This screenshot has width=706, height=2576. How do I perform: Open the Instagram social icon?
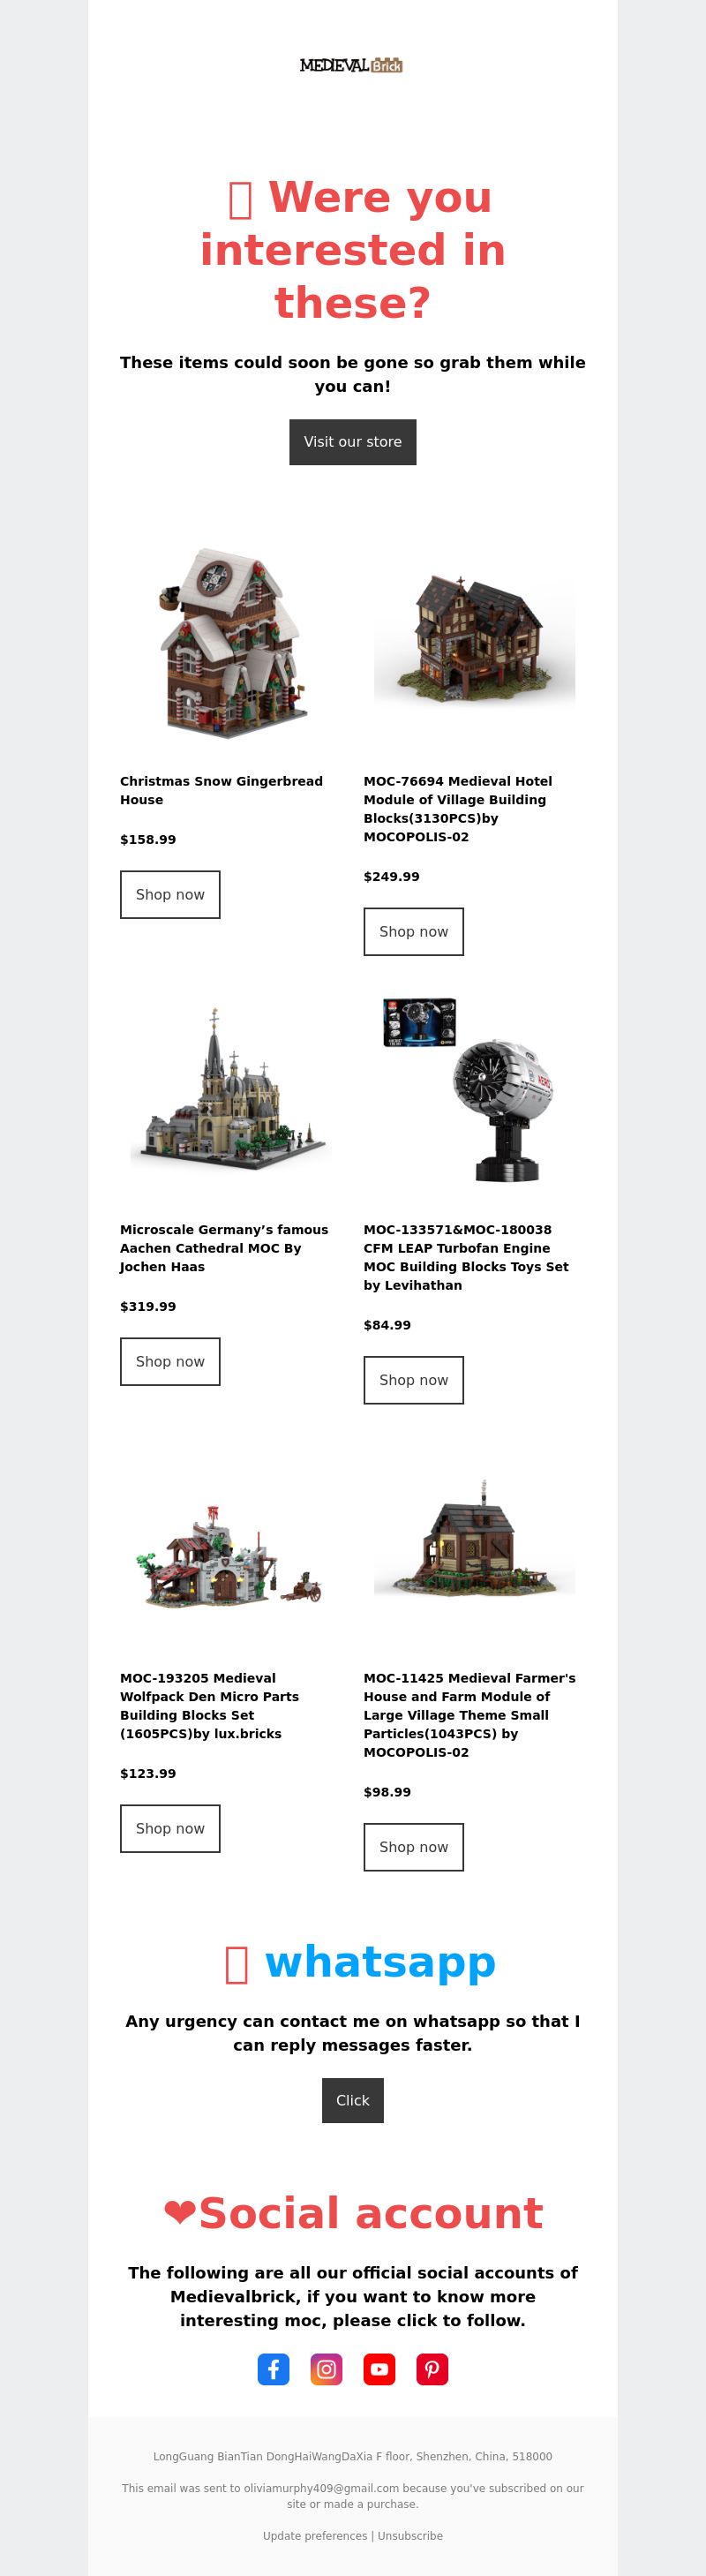(326, 2369)
